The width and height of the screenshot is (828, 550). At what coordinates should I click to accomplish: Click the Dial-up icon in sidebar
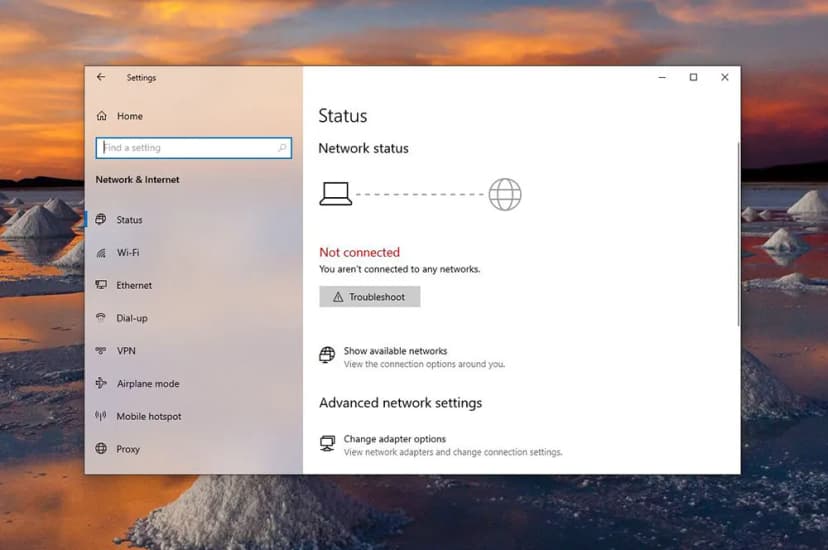pos(101,318)
